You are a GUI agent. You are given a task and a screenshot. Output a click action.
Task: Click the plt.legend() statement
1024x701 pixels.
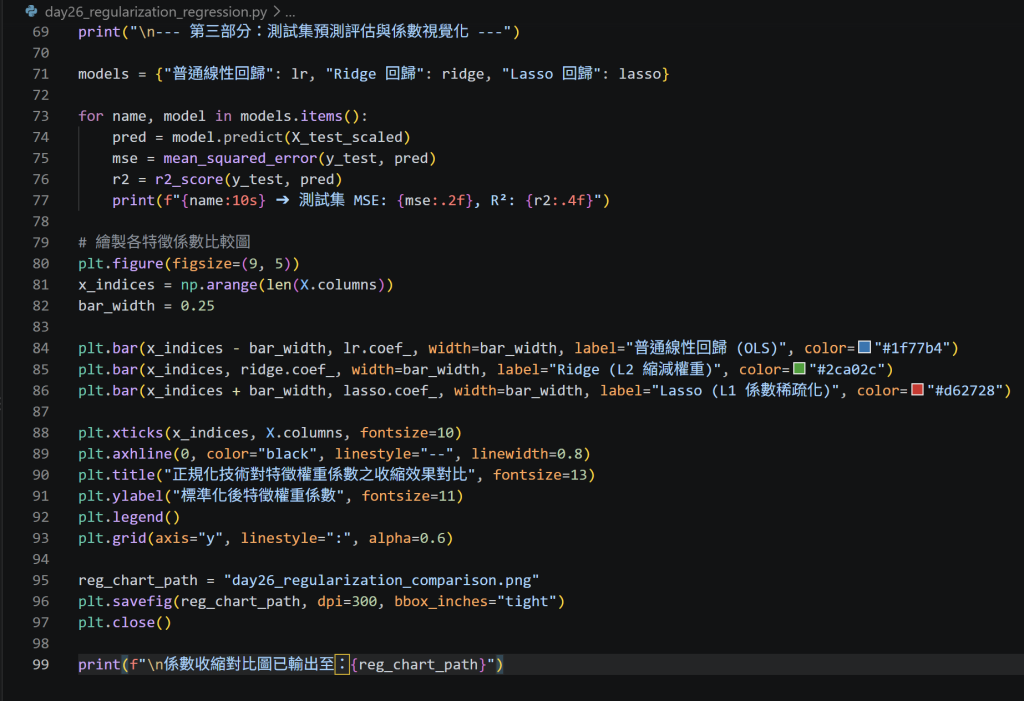[x=129, y=517]
